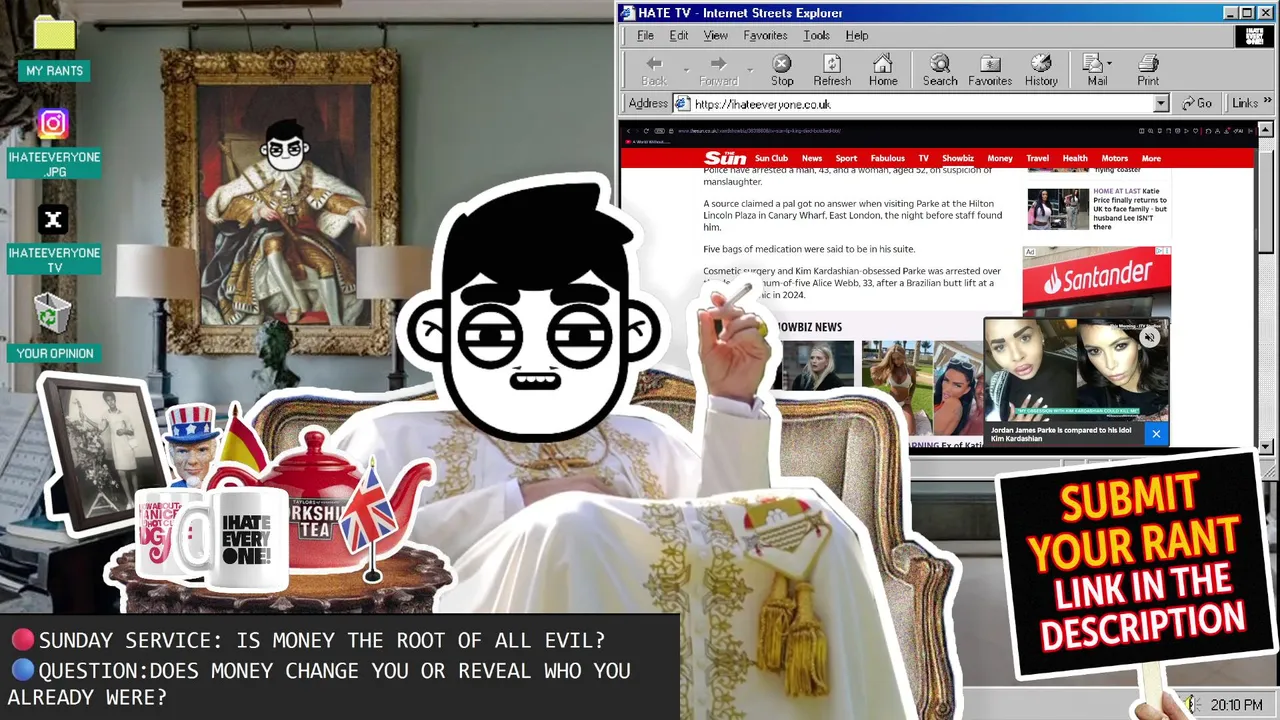
Task: Open the Help menu
Action: tap(857, 35)
